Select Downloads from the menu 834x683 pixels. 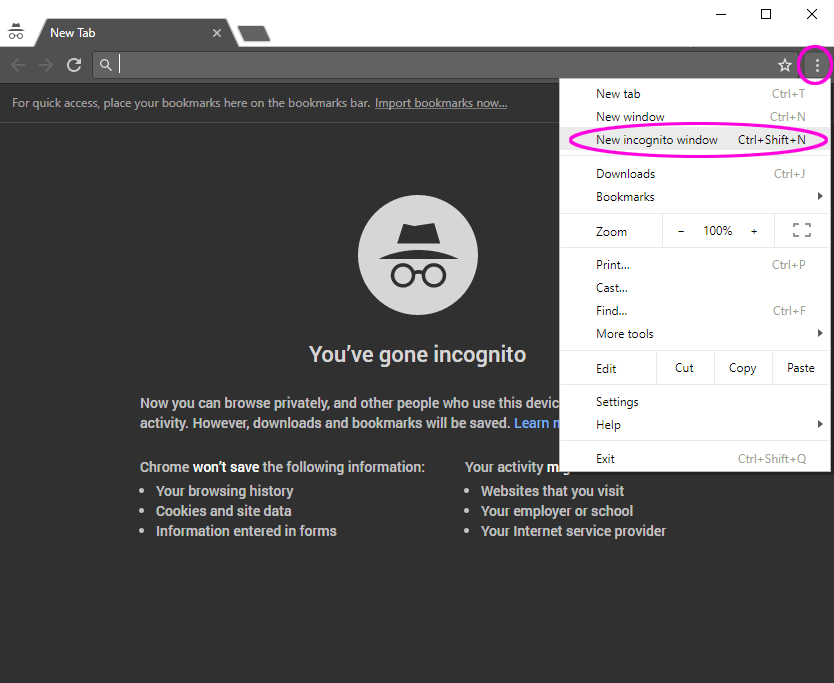coord(625,173)
